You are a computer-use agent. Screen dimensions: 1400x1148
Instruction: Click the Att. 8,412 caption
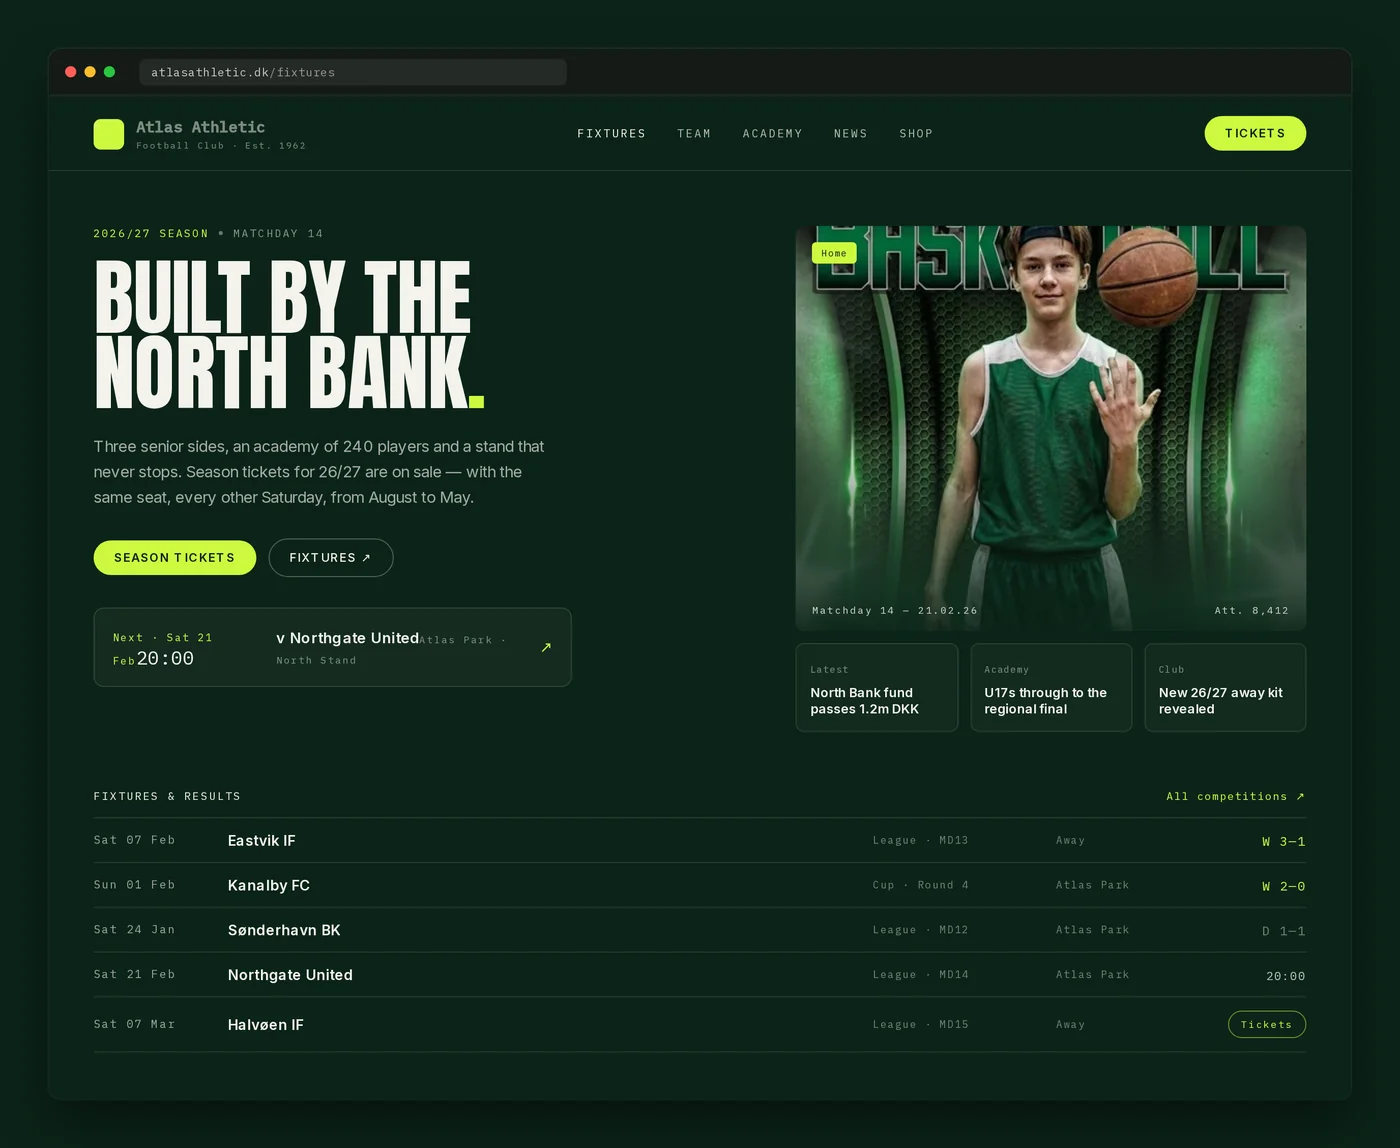pyautogui.click(x=1252, y=610)
